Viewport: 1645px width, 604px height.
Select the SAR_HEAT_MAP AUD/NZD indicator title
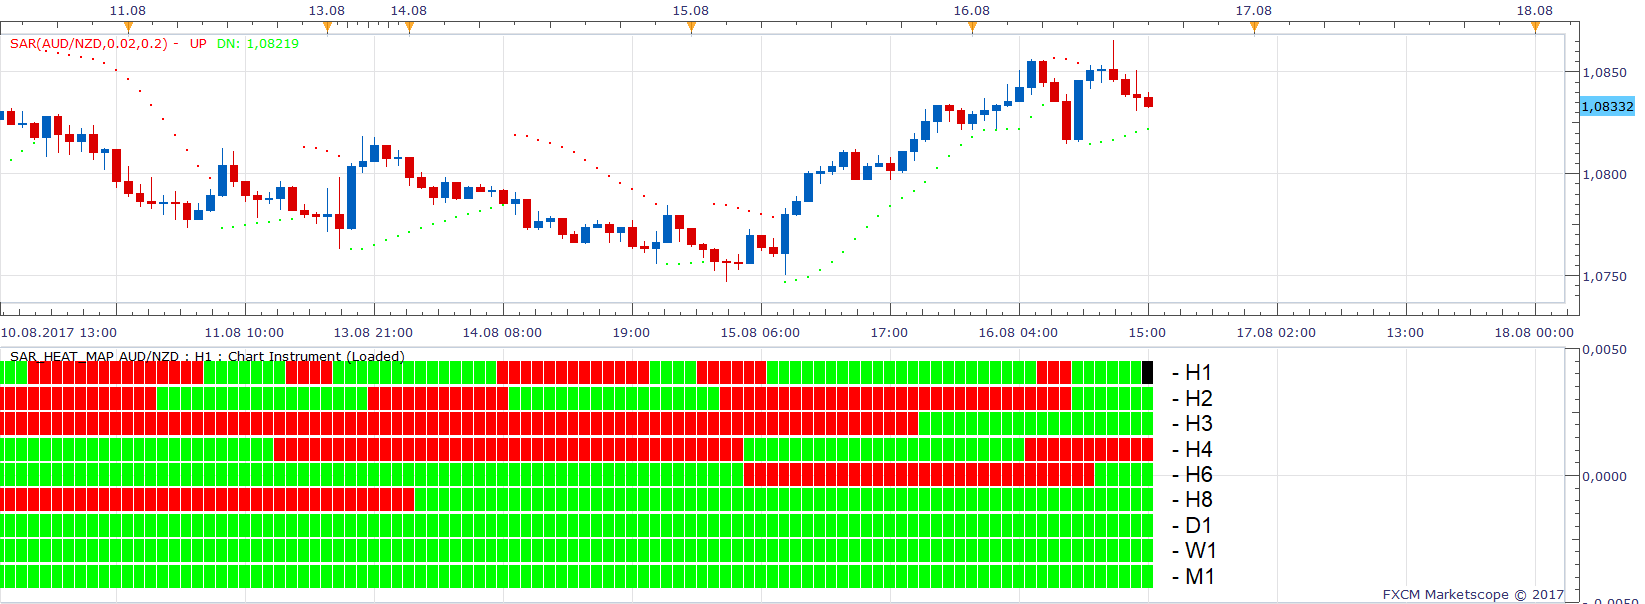tap(207, 356)
